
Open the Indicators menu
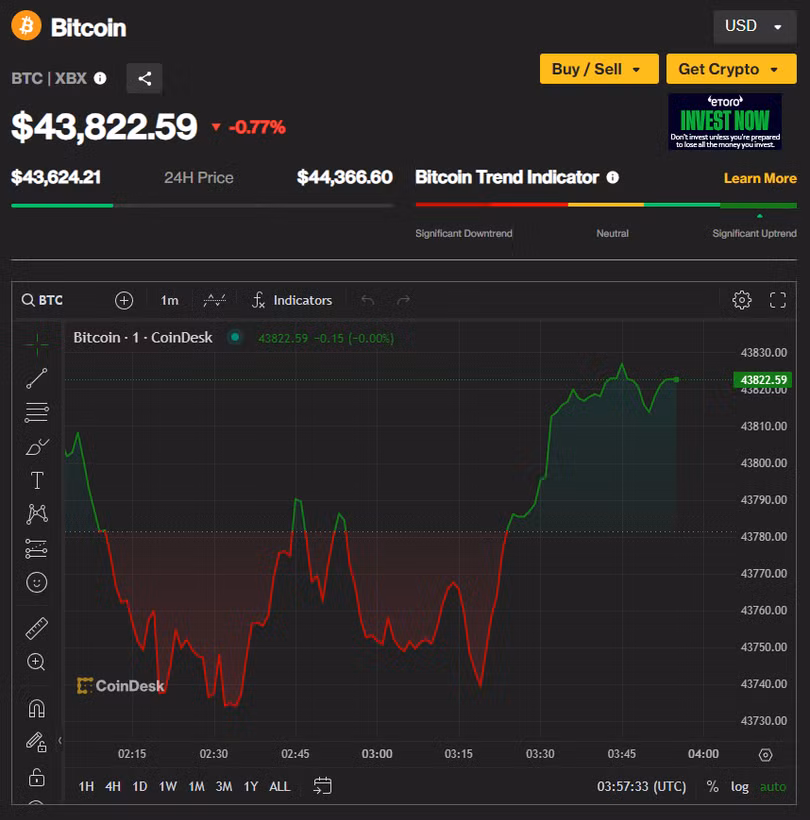point(292,300)
